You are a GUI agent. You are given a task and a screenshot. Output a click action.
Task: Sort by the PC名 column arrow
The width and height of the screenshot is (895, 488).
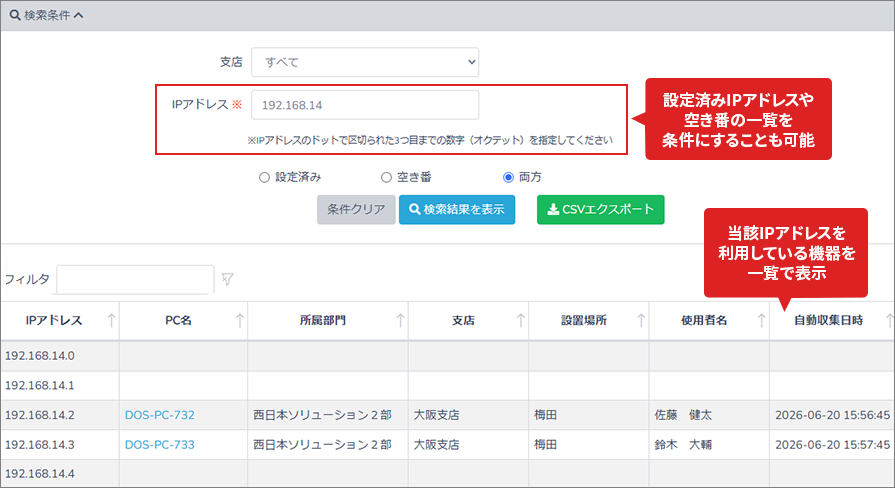click(240, 320)
